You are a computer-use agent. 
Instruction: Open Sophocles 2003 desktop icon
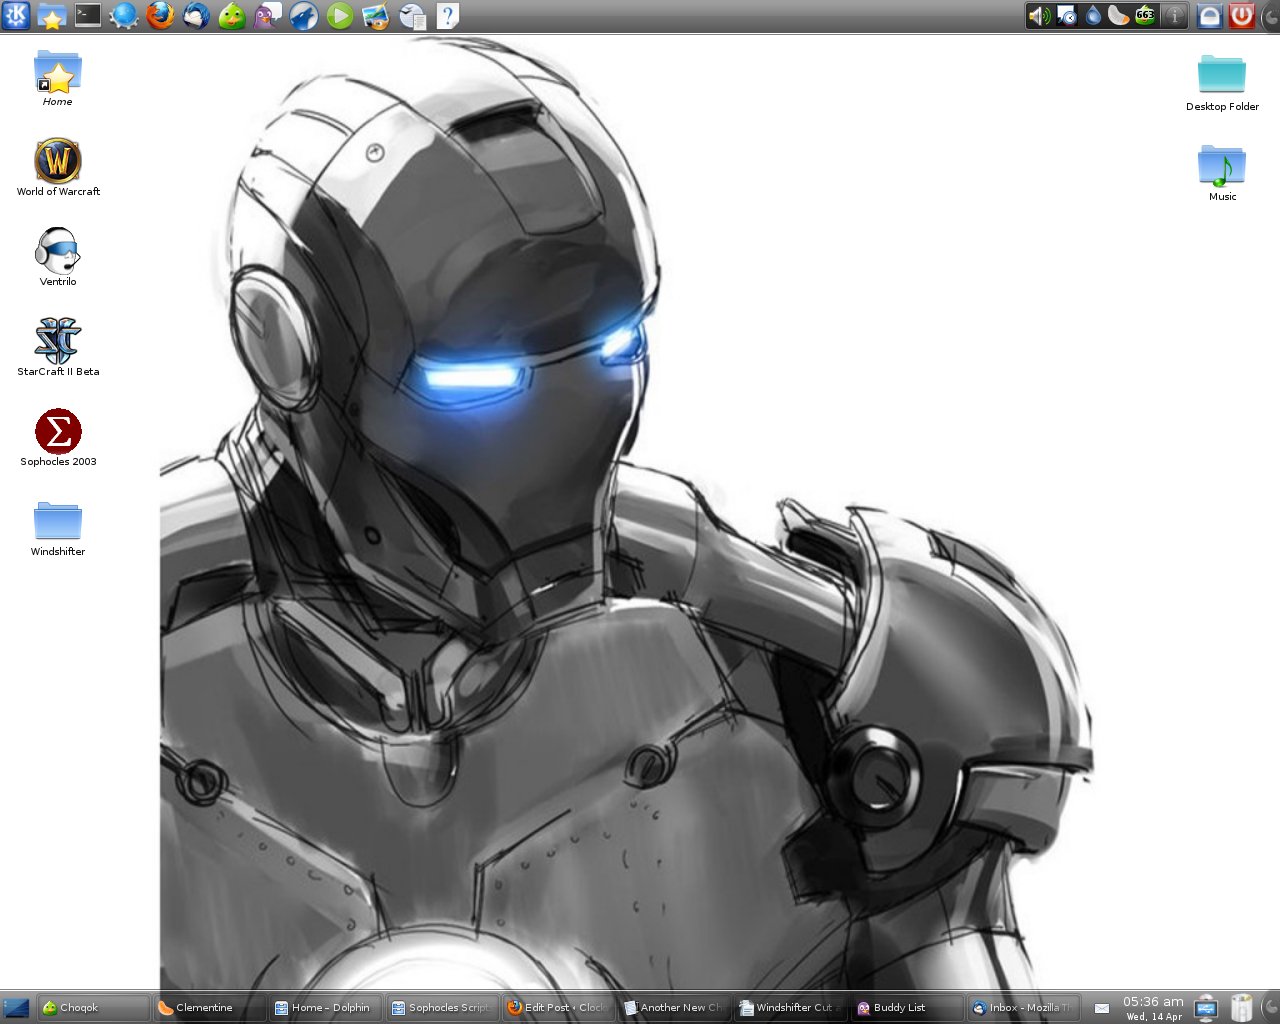point(58,437)
